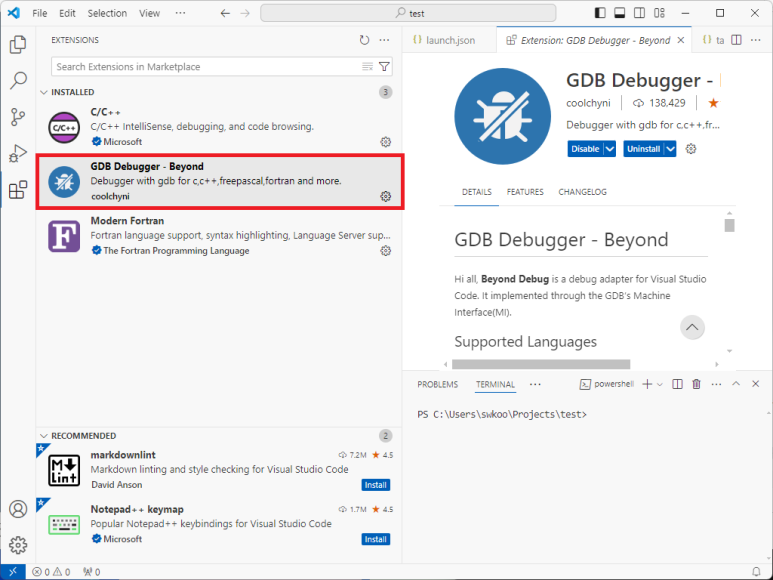This screenshot has height=580, width=773.
Task: Switch to the CHANGELOG tab
Action: (582, 192)
